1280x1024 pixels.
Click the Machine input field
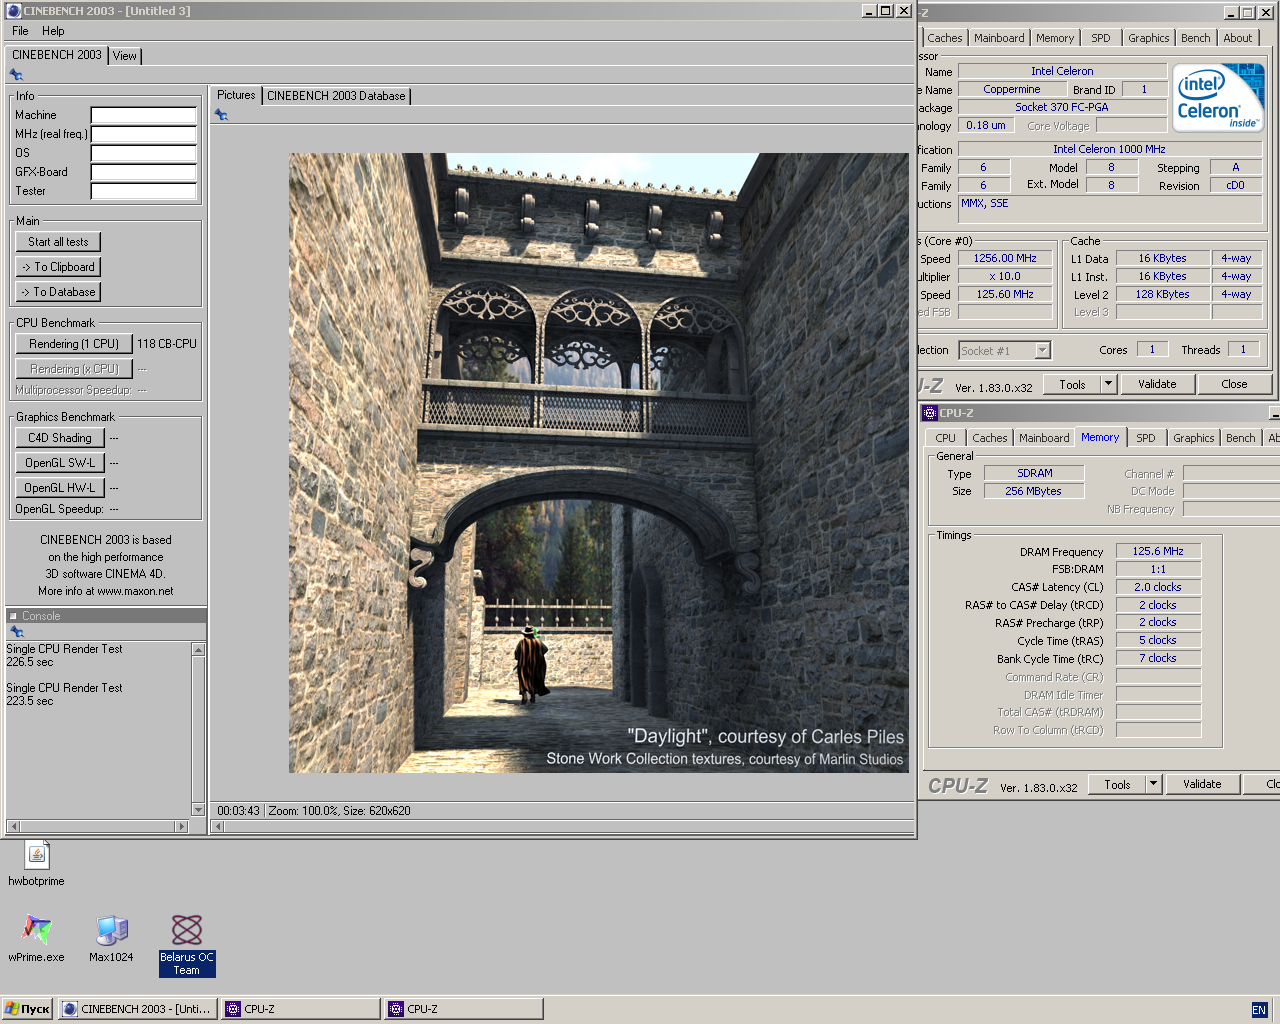(144, 115)
